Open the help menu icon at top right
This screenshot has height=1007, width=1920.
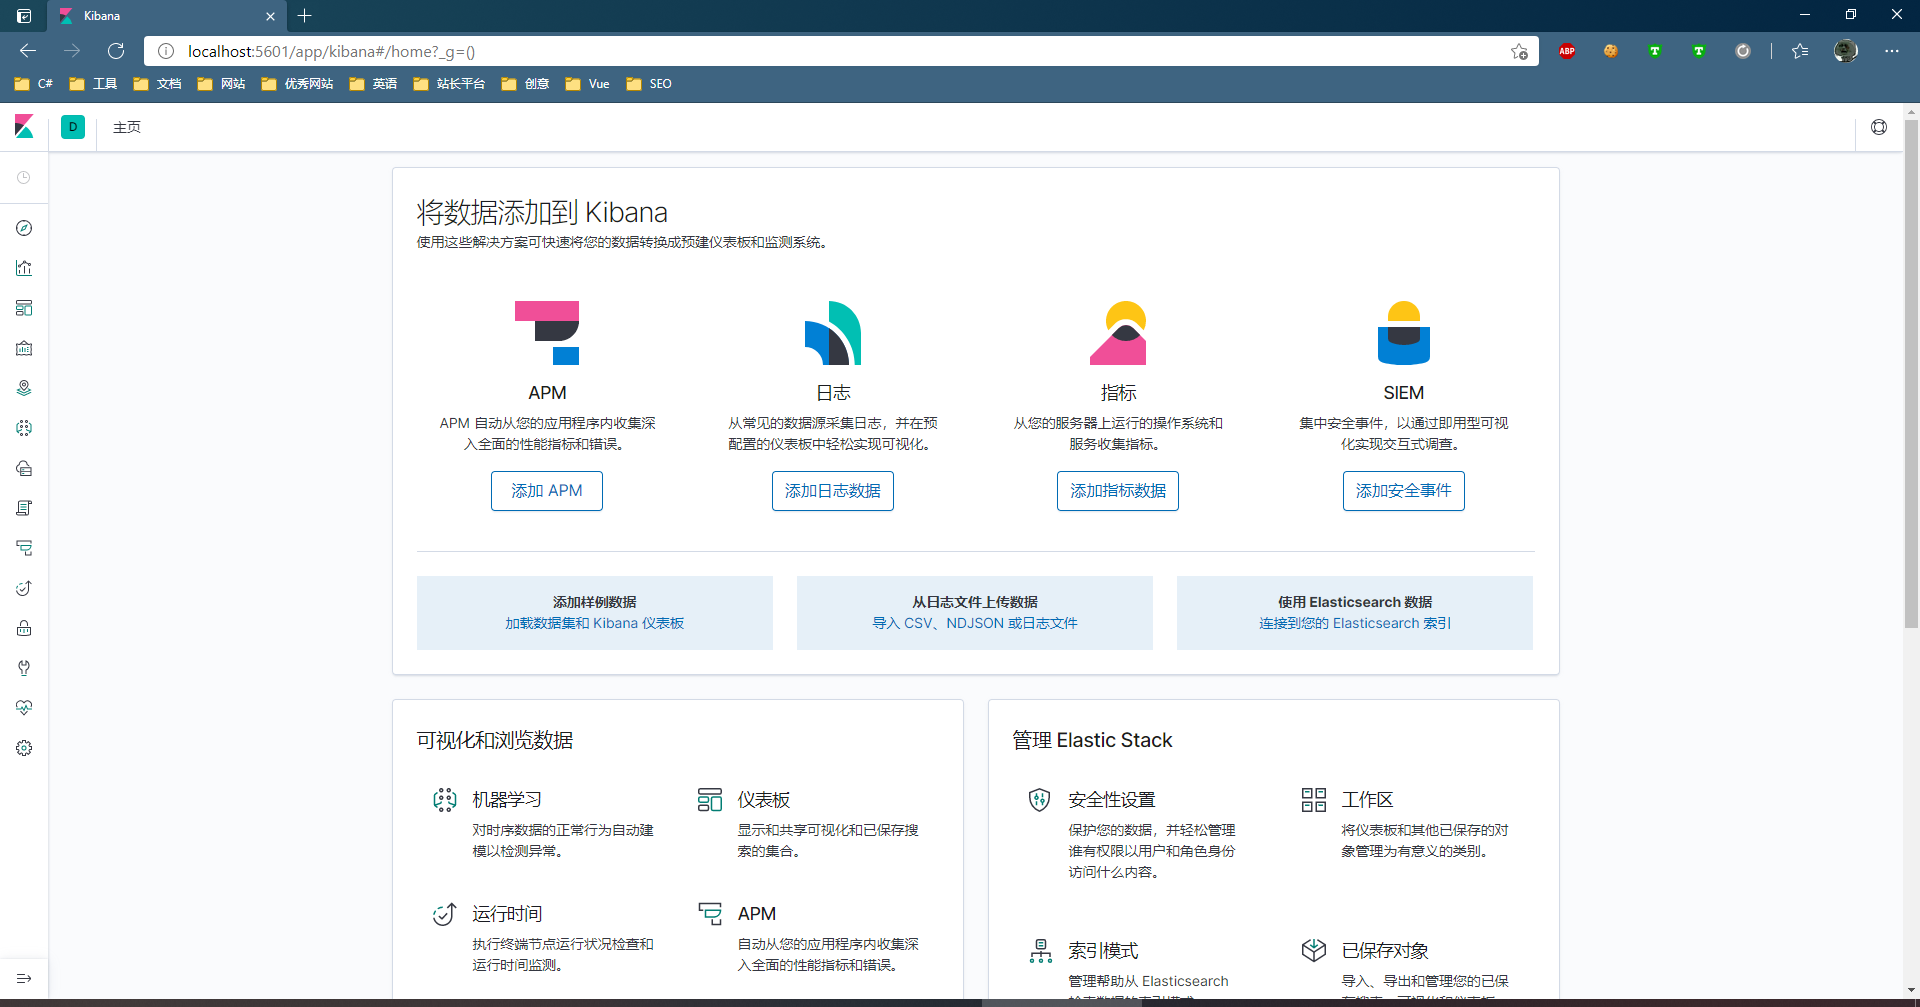click(x=1879, y=127)
